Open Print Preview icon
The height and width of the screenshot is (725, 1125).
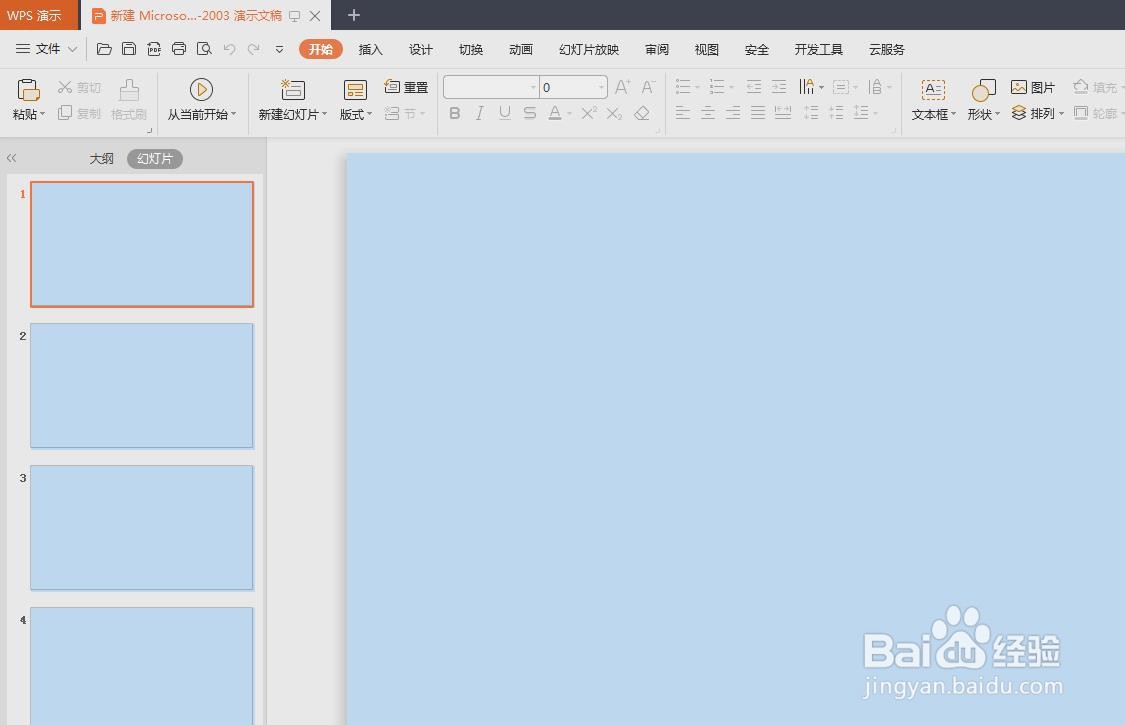coord(204,49)
